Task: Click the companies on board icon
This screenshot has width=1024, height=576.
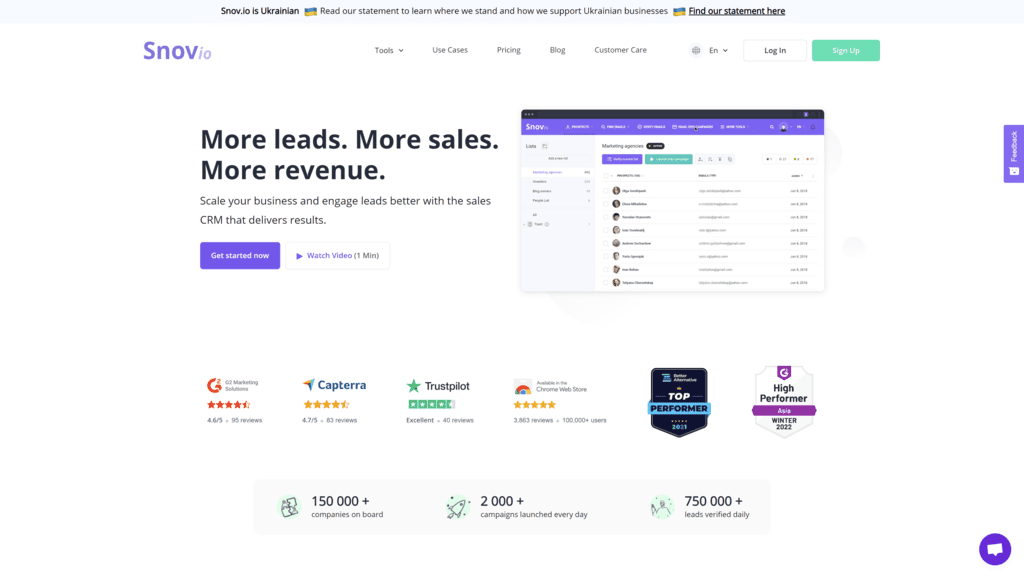Action: 289,507
